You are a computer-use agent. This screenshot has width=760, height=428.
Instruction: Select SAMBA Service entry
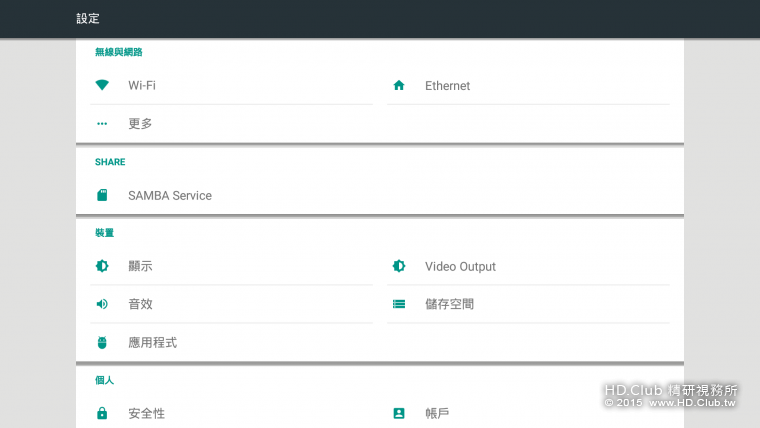[x=170, y=196]
